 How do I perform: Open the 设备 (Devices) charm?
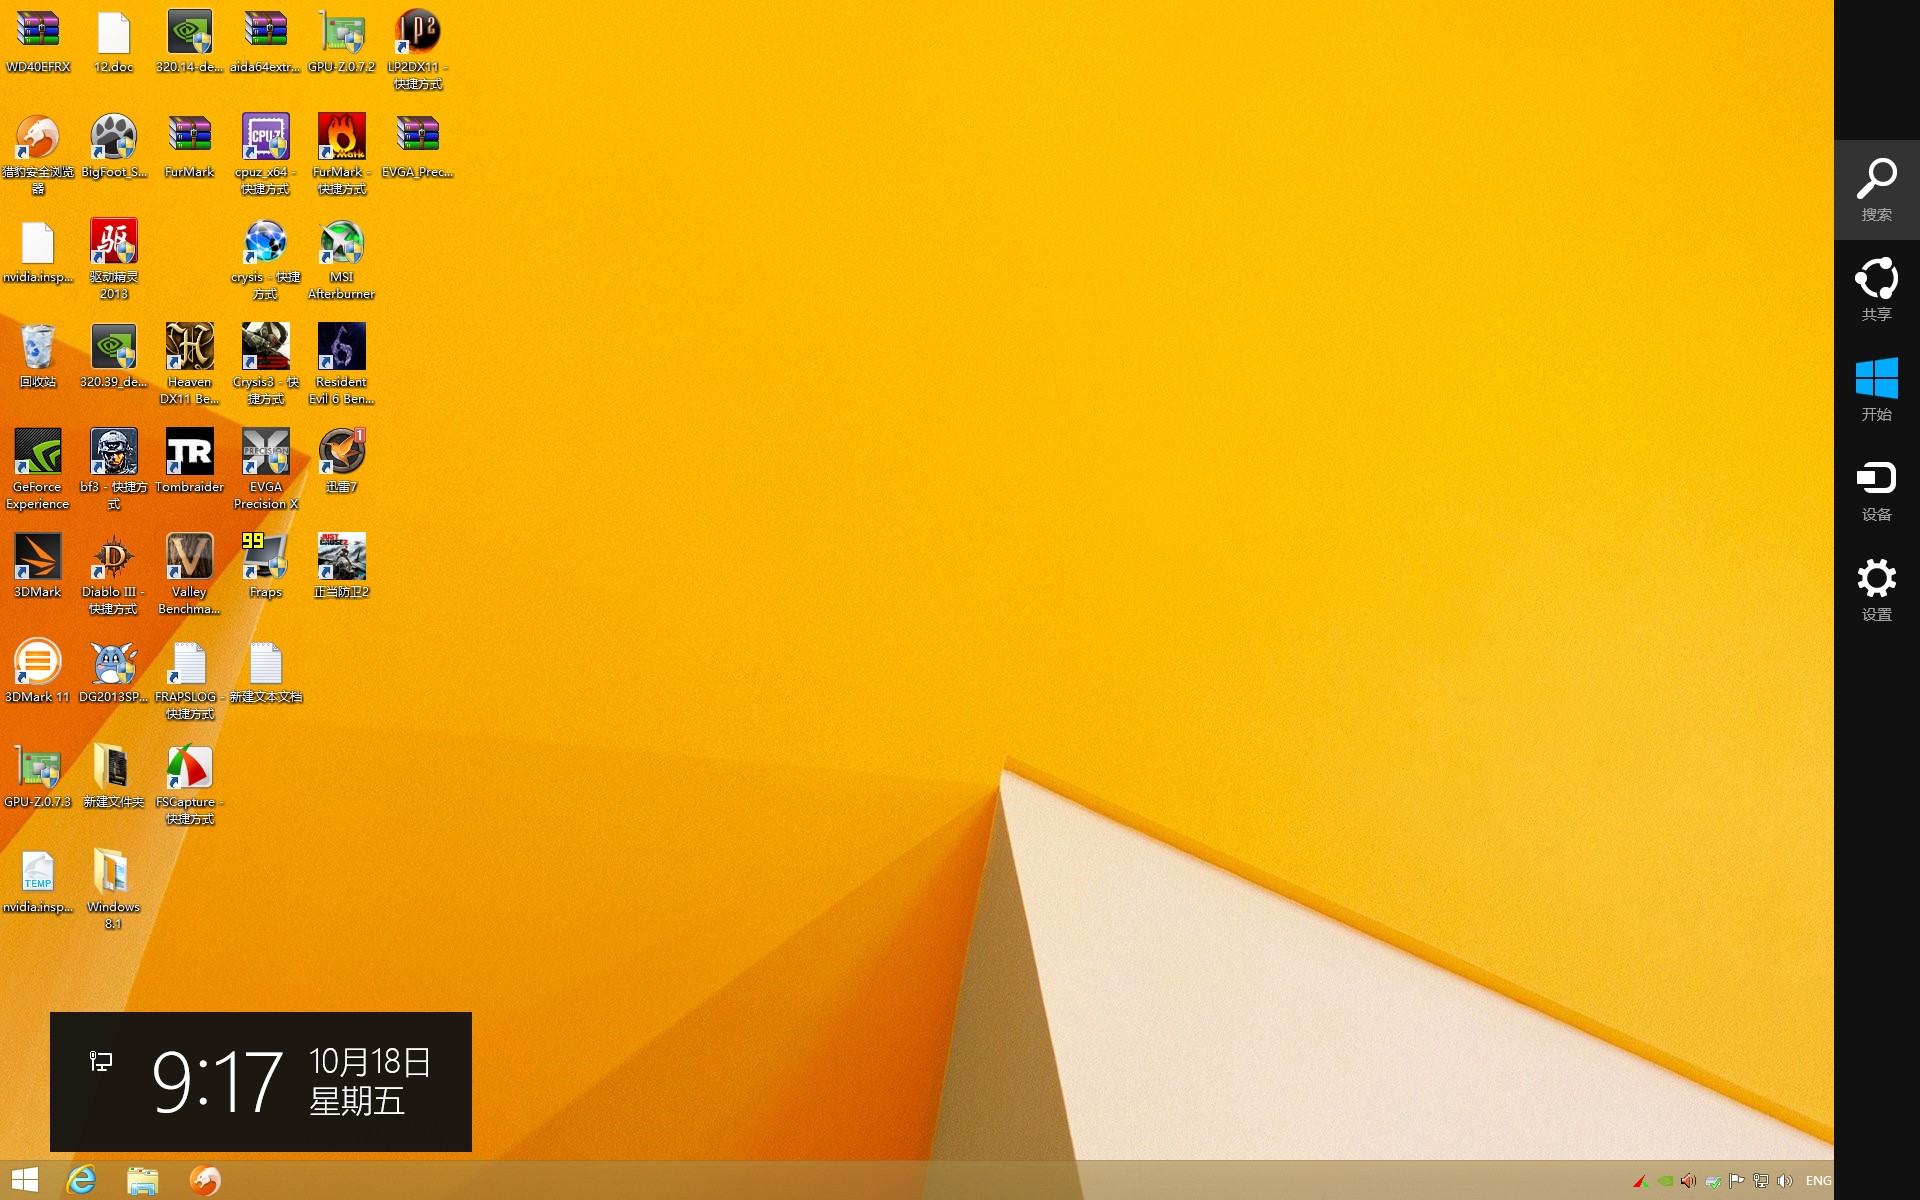coord(1876,490)
